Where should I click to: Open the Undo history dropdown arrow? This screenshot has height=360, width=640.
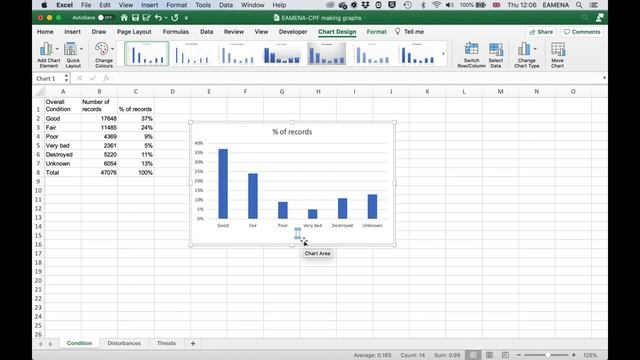tap(166, 18)
